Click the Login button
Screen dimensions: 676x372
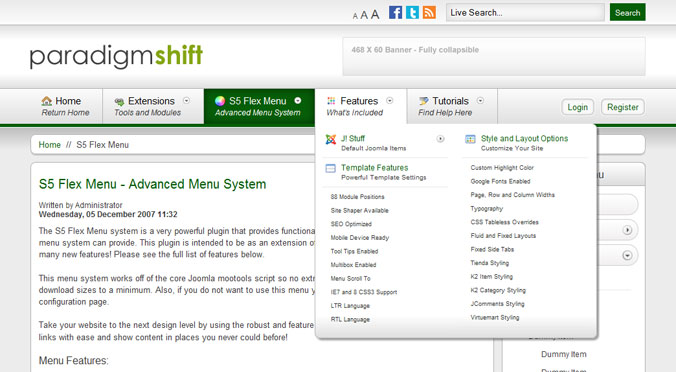[577, 107]
